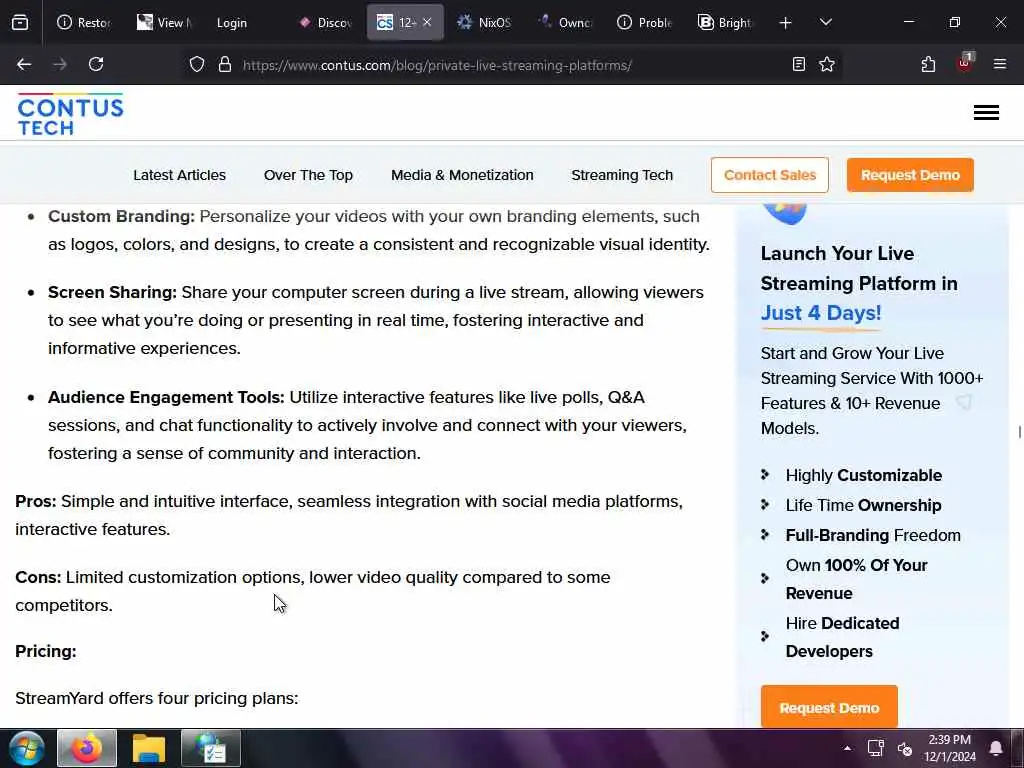Open Media & Monetization menu item

pos(462,175)
